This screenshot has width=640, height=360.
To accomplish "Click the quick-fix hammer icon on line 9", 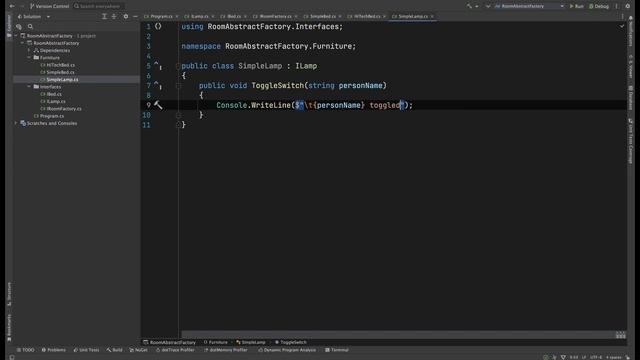I will [158, 105].
